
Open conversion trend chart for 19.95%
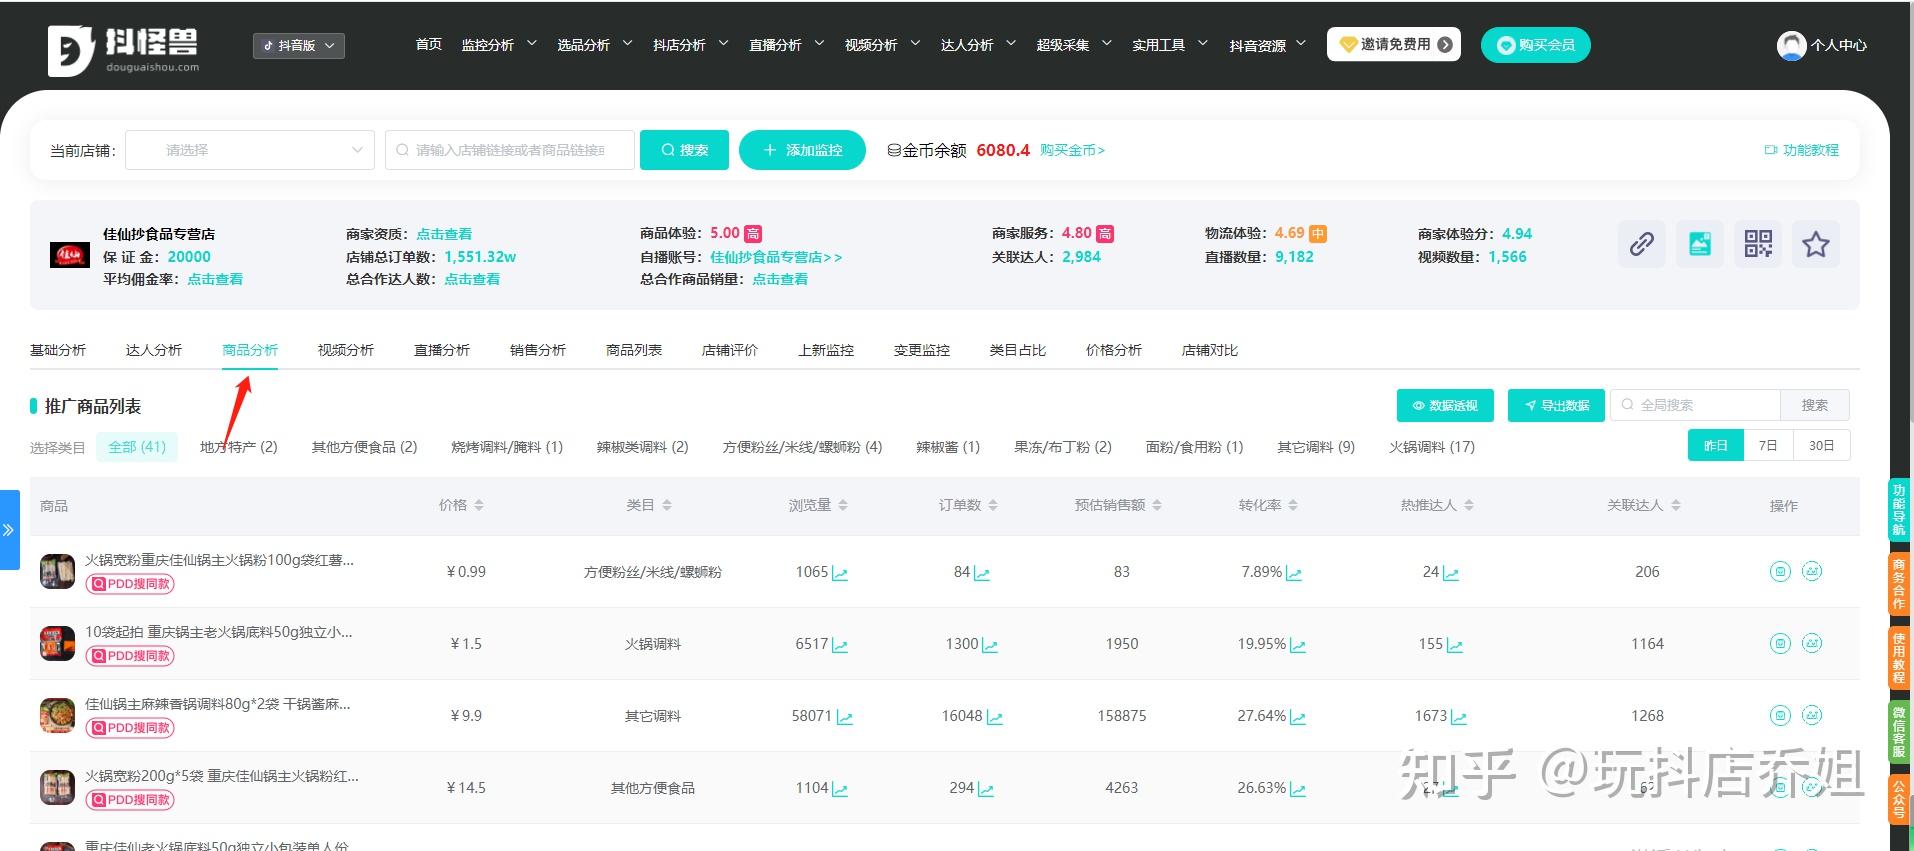1298,645
